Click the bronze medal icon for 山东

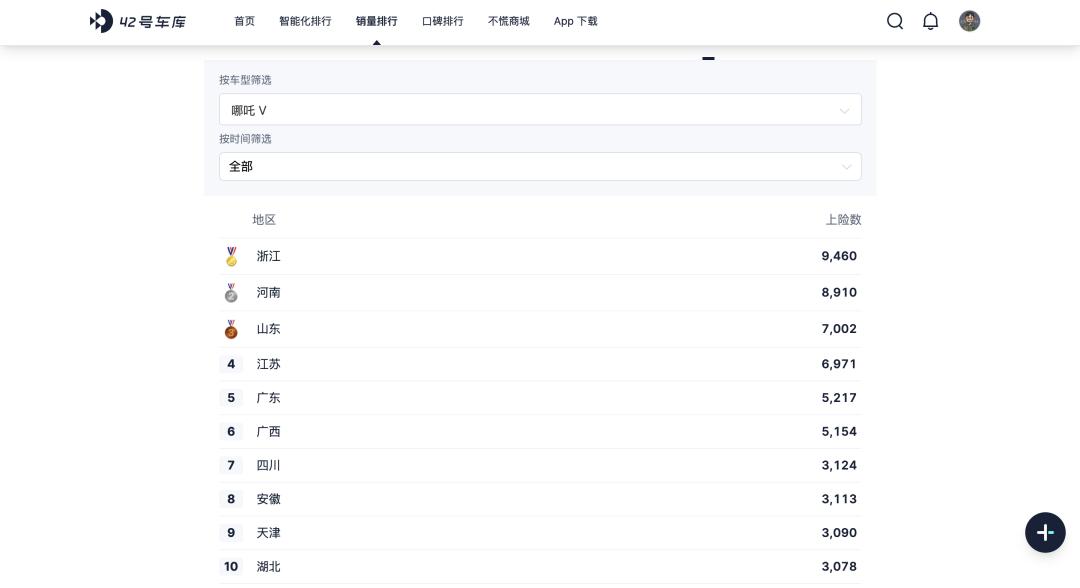(x=231, y=329)
